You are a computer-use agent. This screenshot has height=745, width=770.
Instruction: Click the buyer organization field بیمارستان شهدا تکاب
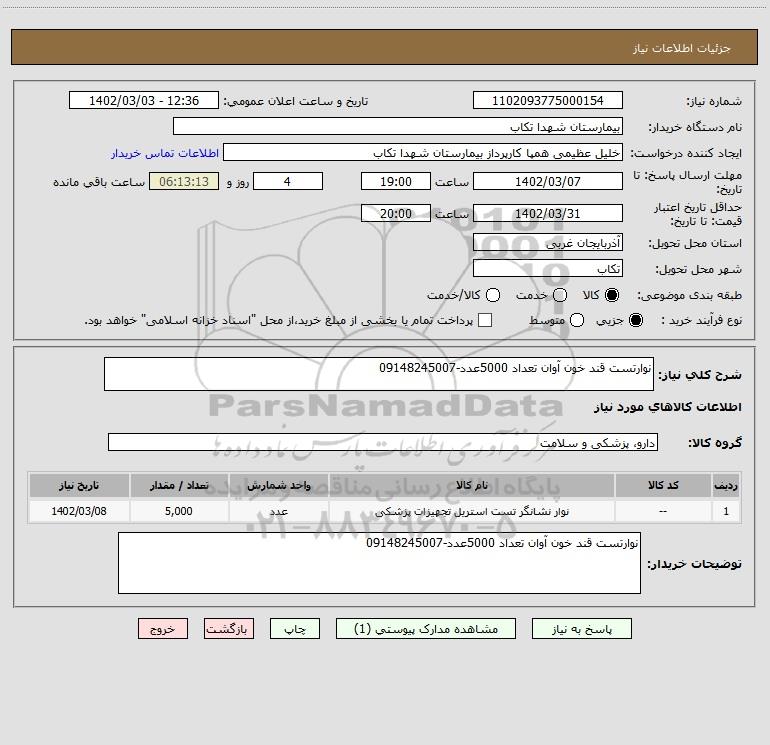coord(398,126)
